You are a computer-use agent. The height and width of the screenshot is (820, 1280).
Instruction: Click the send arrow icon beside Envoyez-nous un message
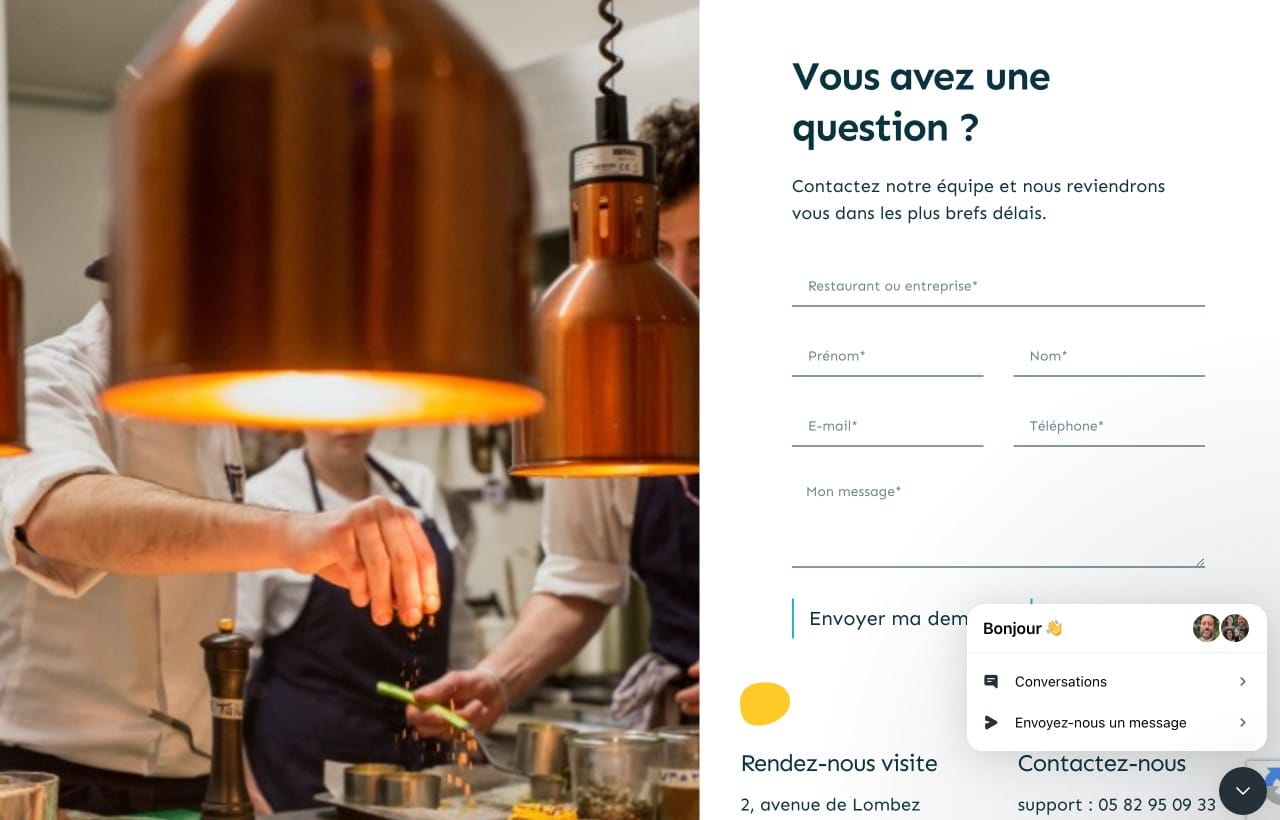(991, 722)
